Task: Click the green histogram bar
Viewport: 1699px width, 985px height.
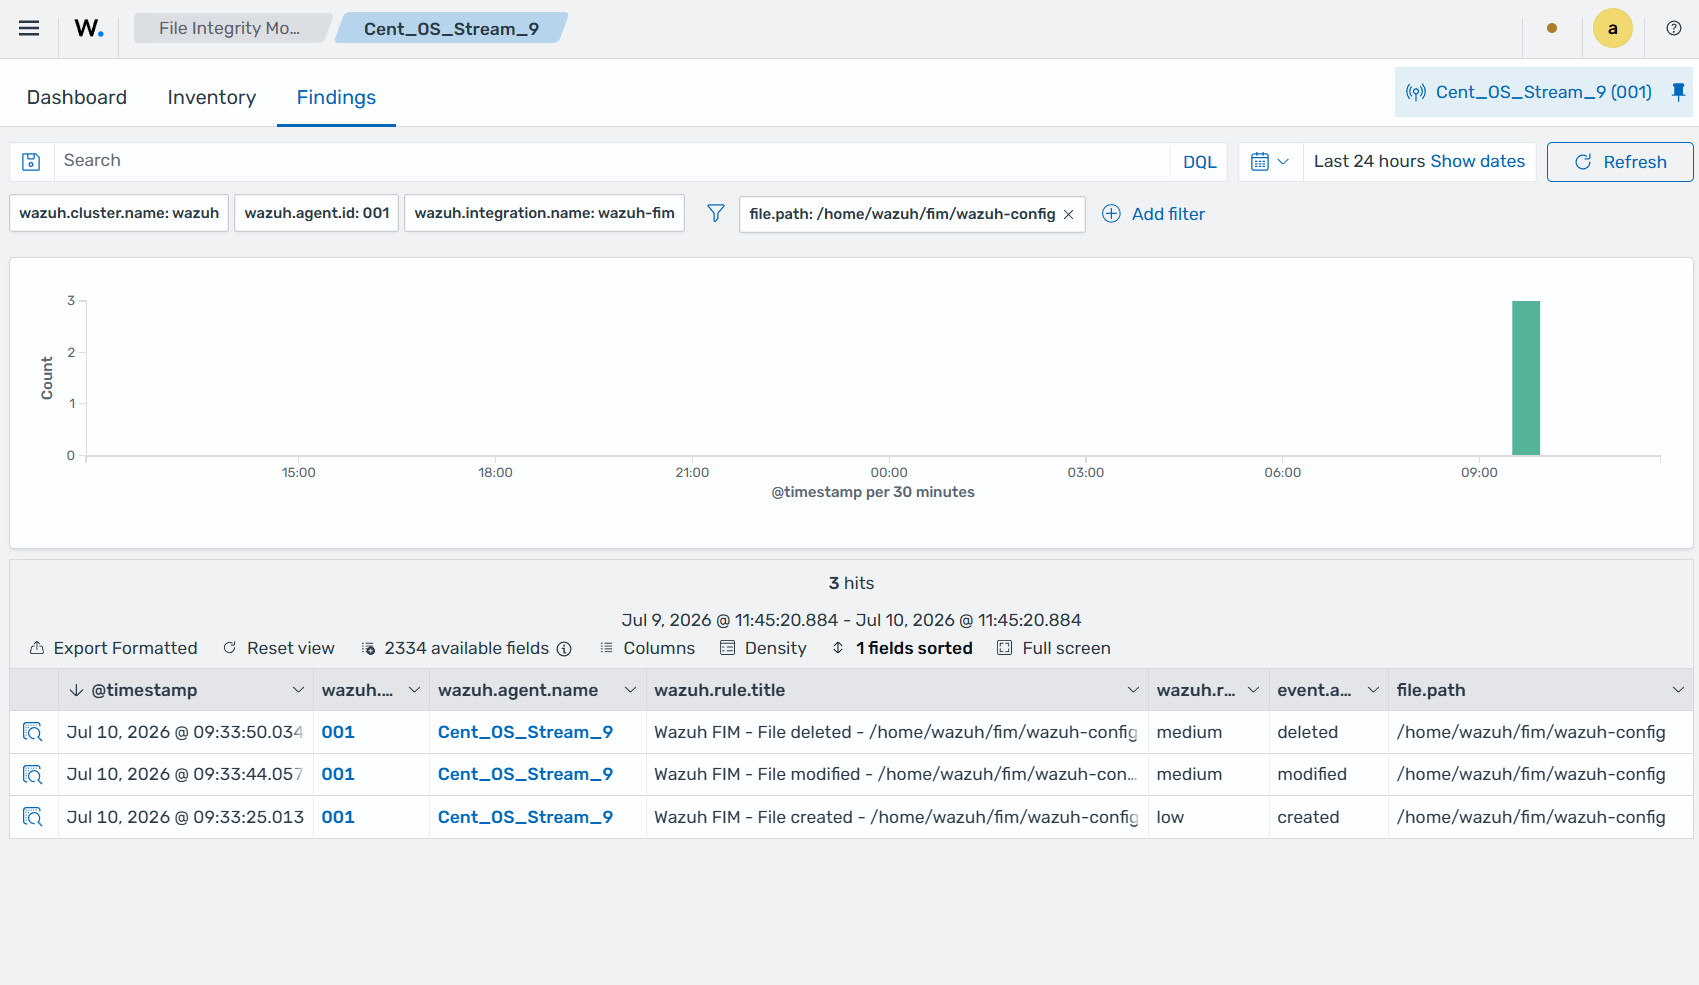Action: 1525,378
